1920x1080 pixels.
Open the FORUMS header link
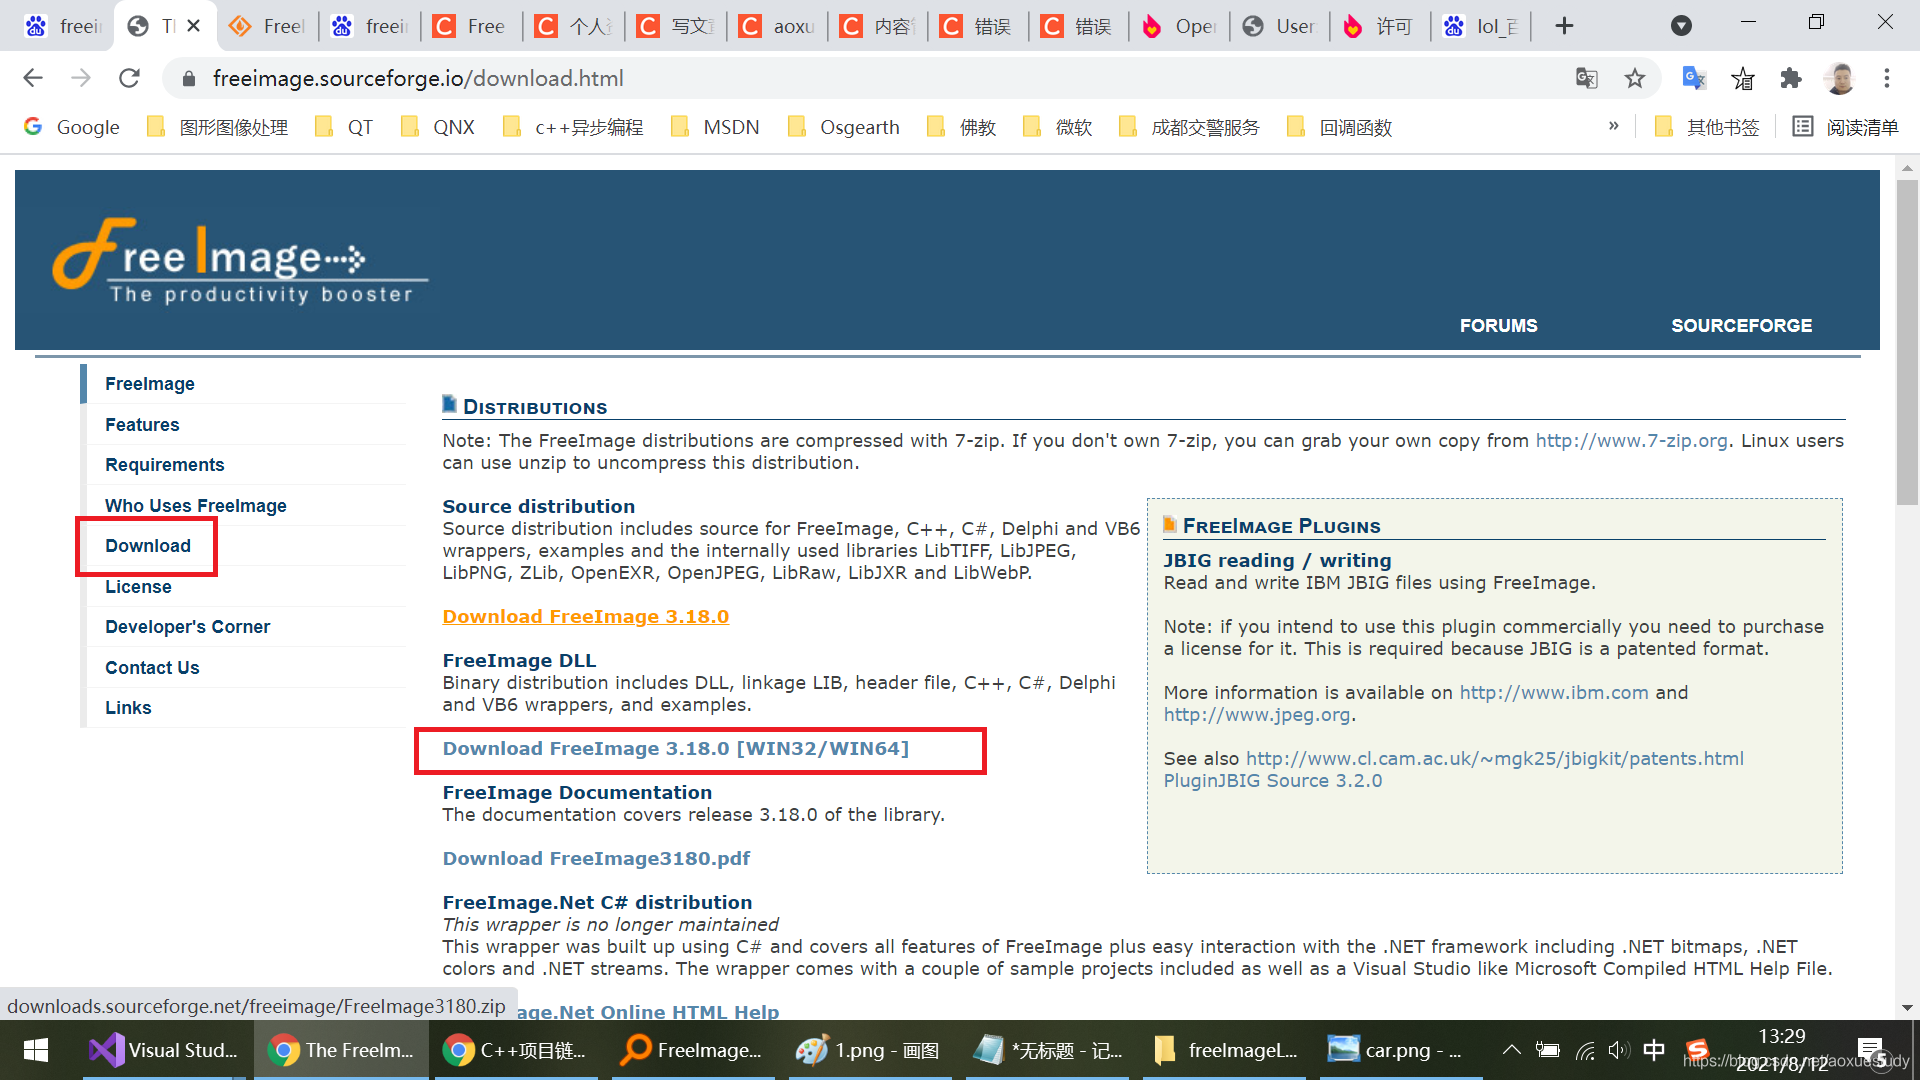pyautogui.click(x=1498, y=325)
